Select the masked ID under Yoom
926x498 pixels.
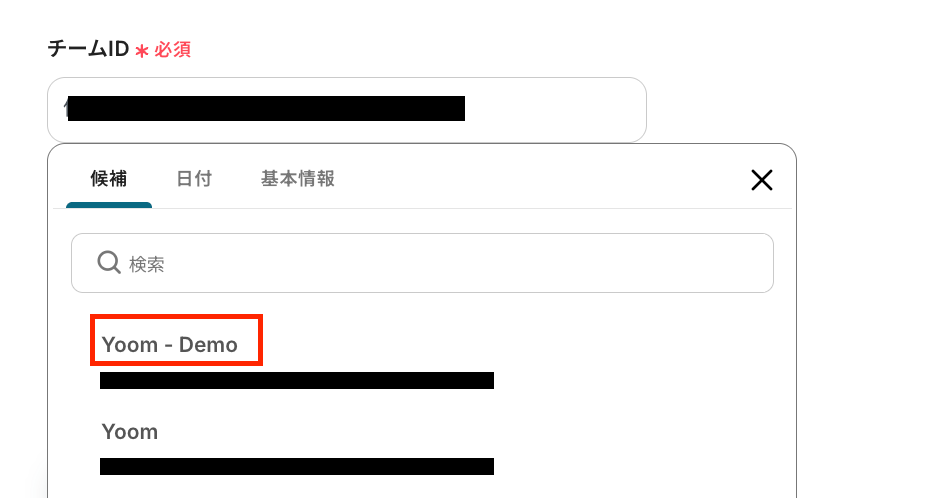pos(297,466)
